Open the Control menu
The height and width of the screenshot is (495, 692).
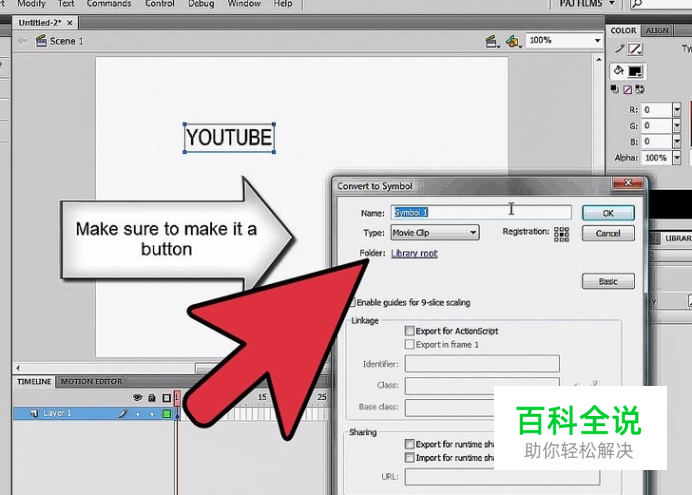tap(160, 4)
